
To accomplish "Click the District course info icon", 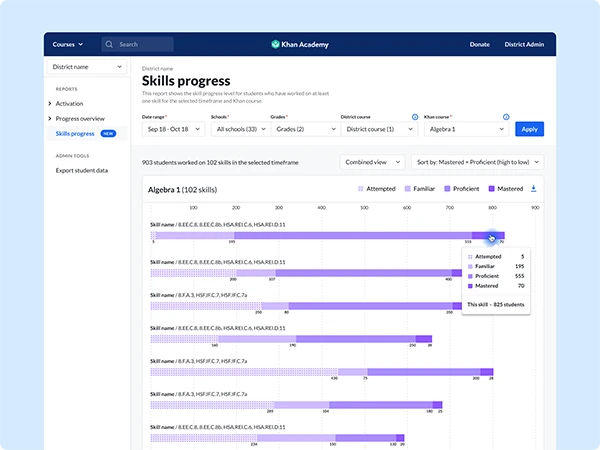I will 415,117.
